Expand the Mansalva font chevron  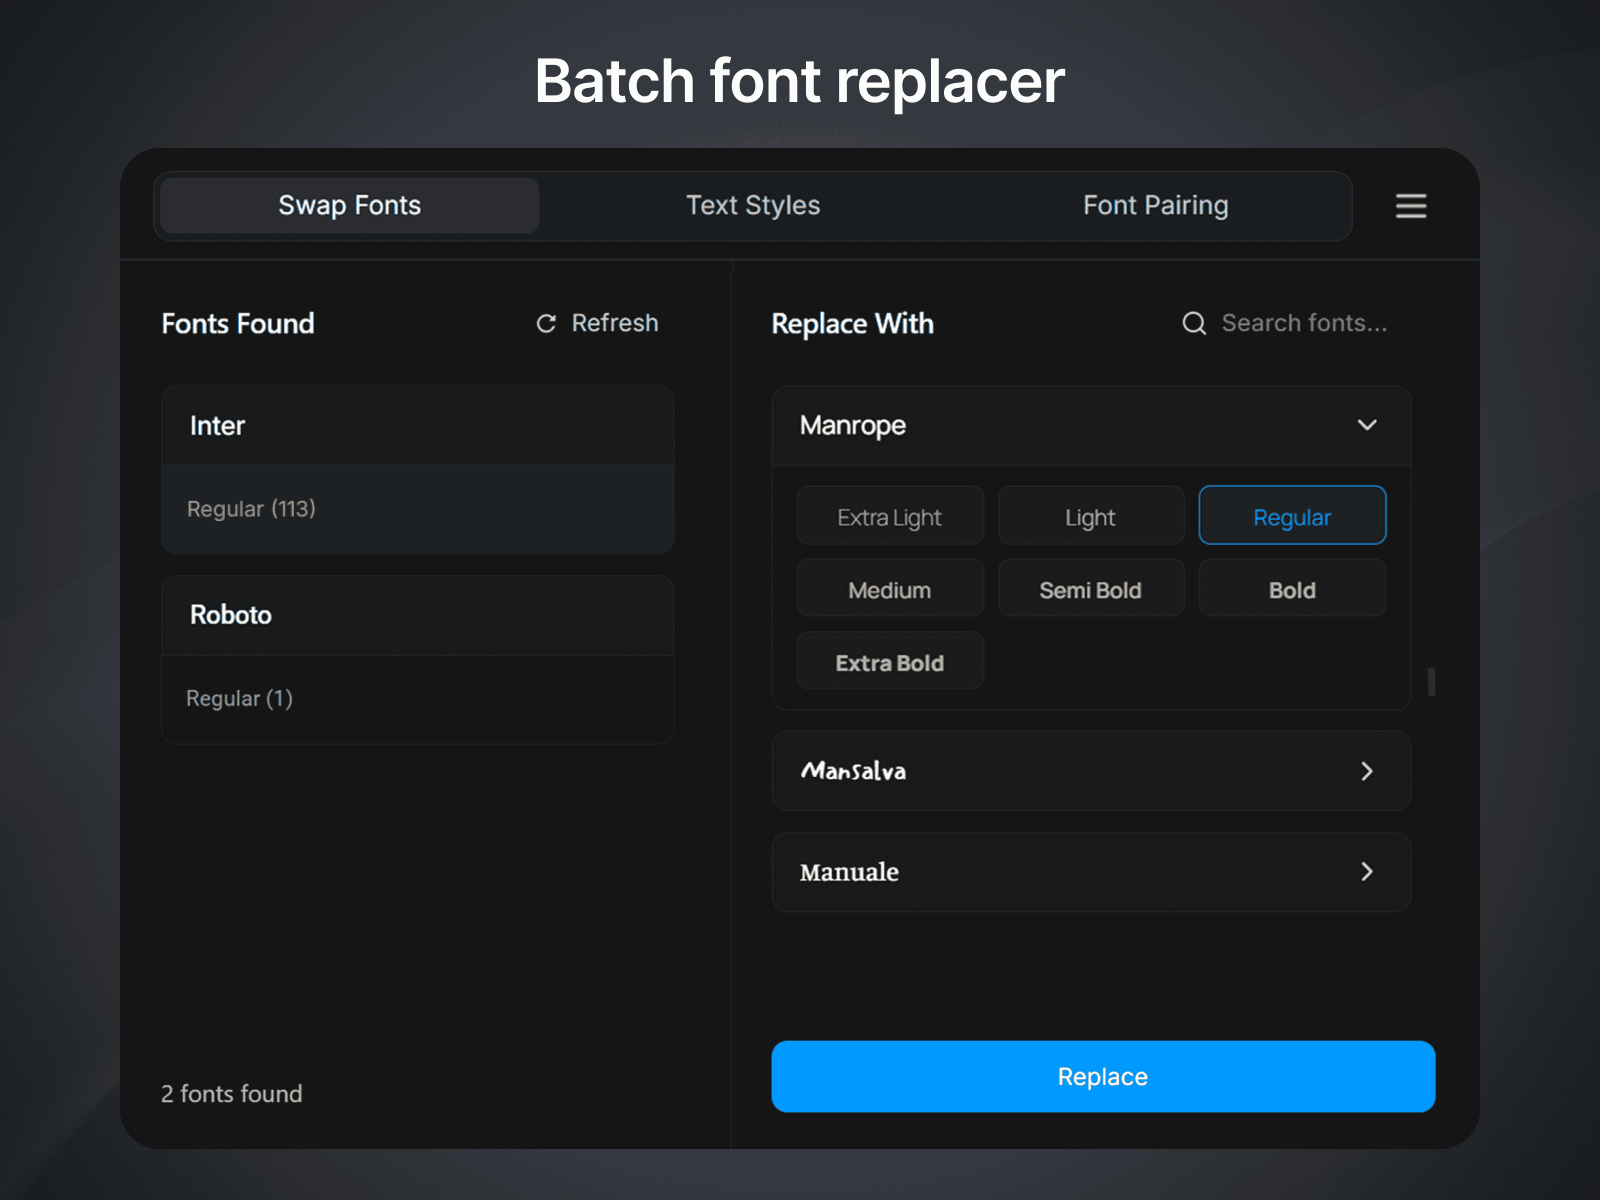point(1367,771)
